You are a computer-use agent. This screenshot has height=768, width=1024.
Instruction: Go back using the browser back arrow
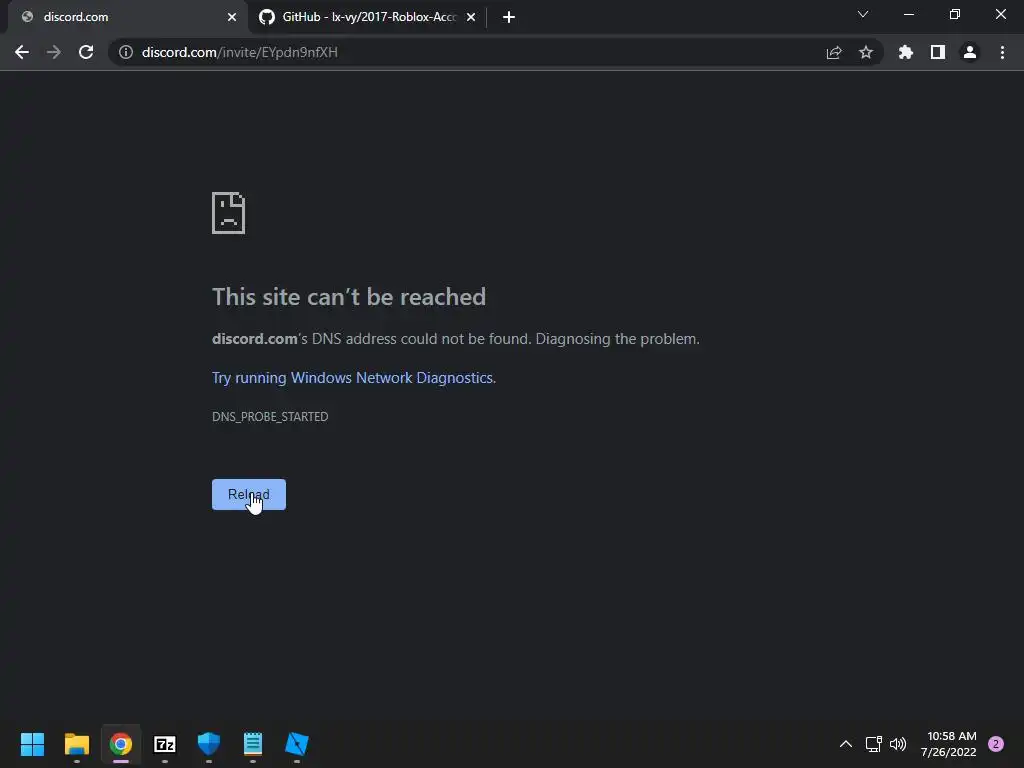pyautogui.click(x=22, y=52)
